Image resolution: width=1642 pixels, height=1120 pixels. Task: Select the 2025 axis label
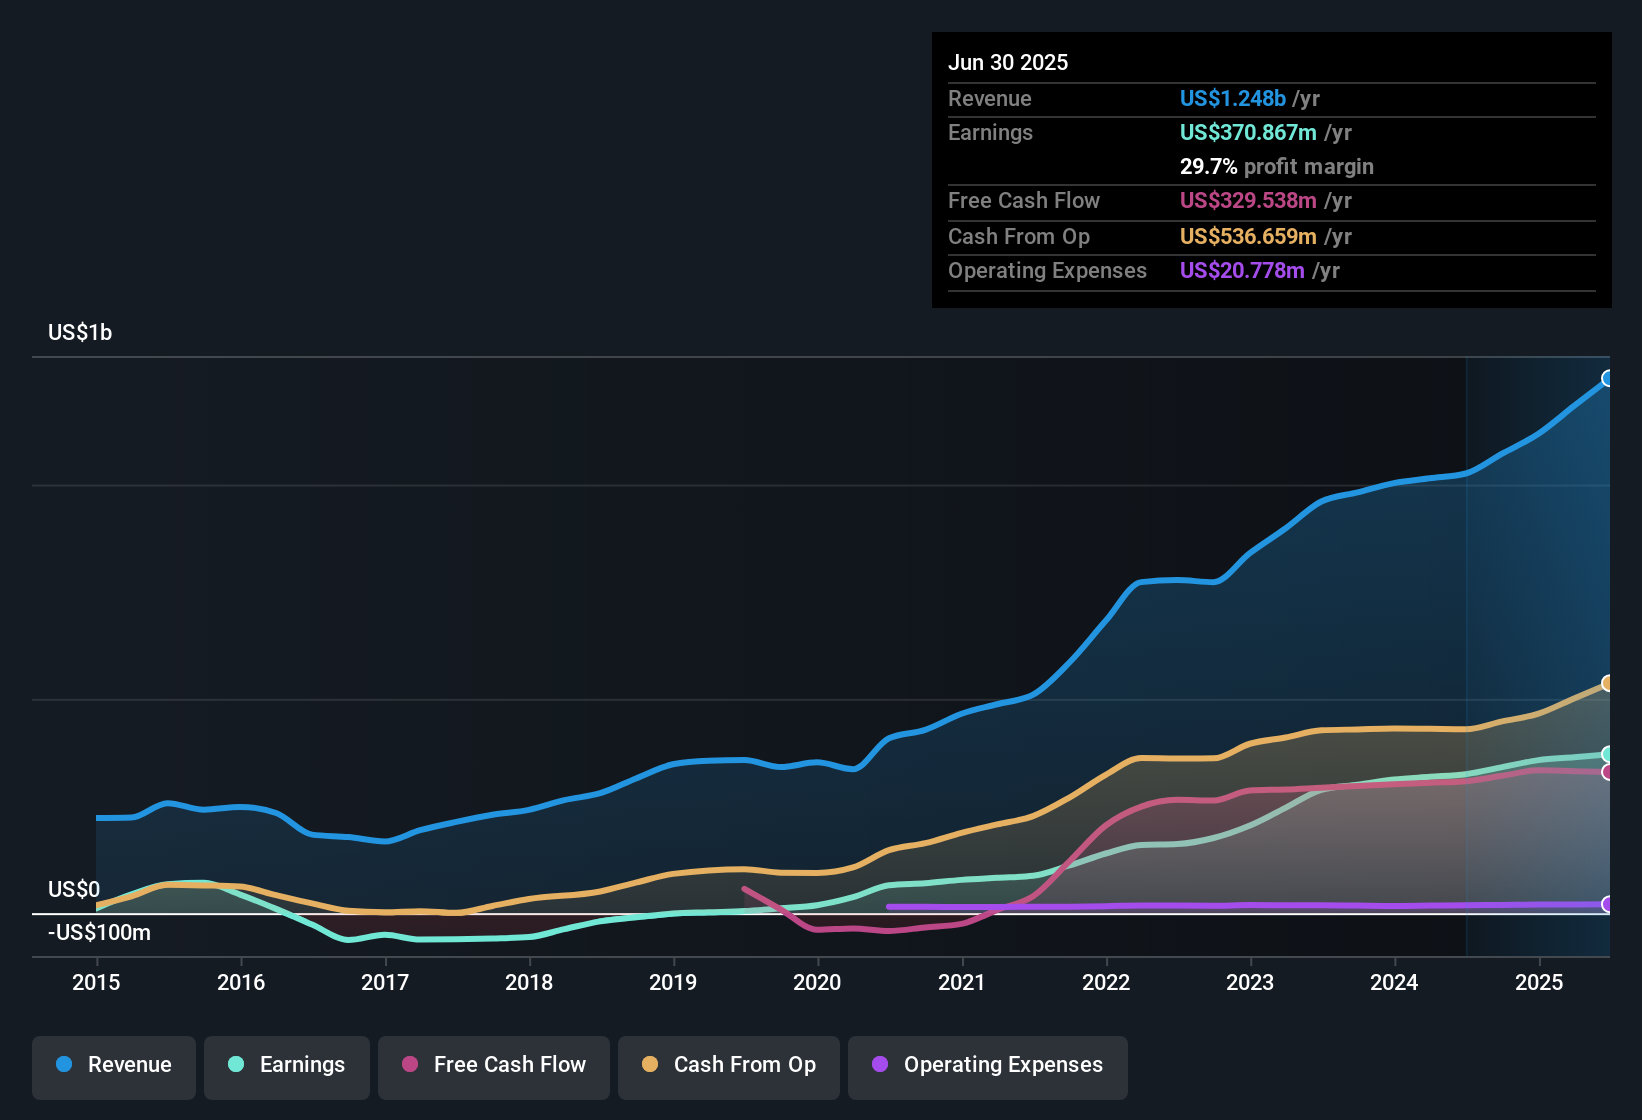1538,983
